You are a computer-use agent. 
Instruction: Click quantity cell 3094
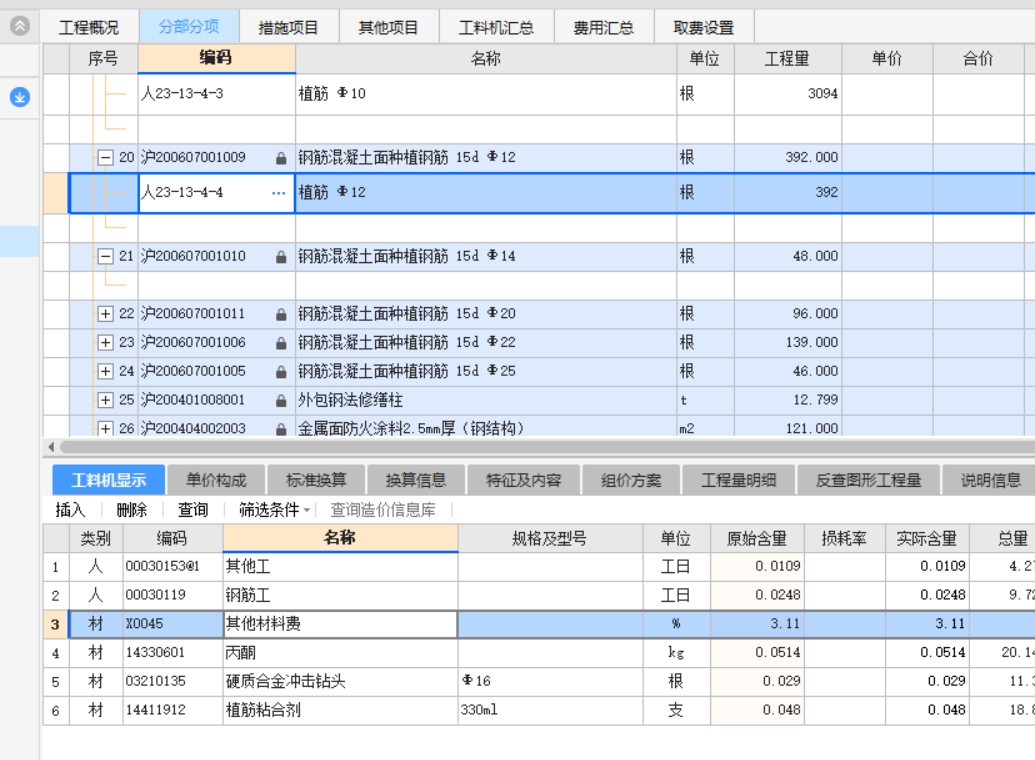click(x=787, y=94)
